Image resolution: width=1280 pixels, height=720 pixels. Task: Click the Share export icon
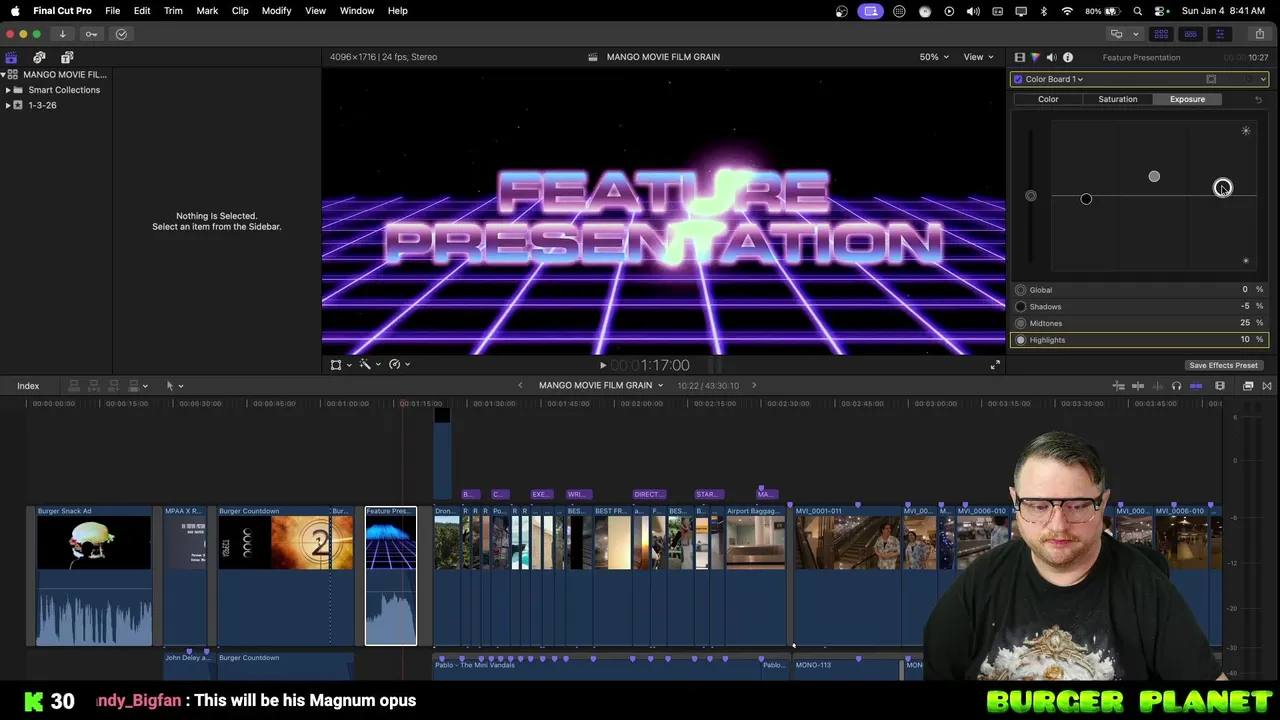[1259, 34]
